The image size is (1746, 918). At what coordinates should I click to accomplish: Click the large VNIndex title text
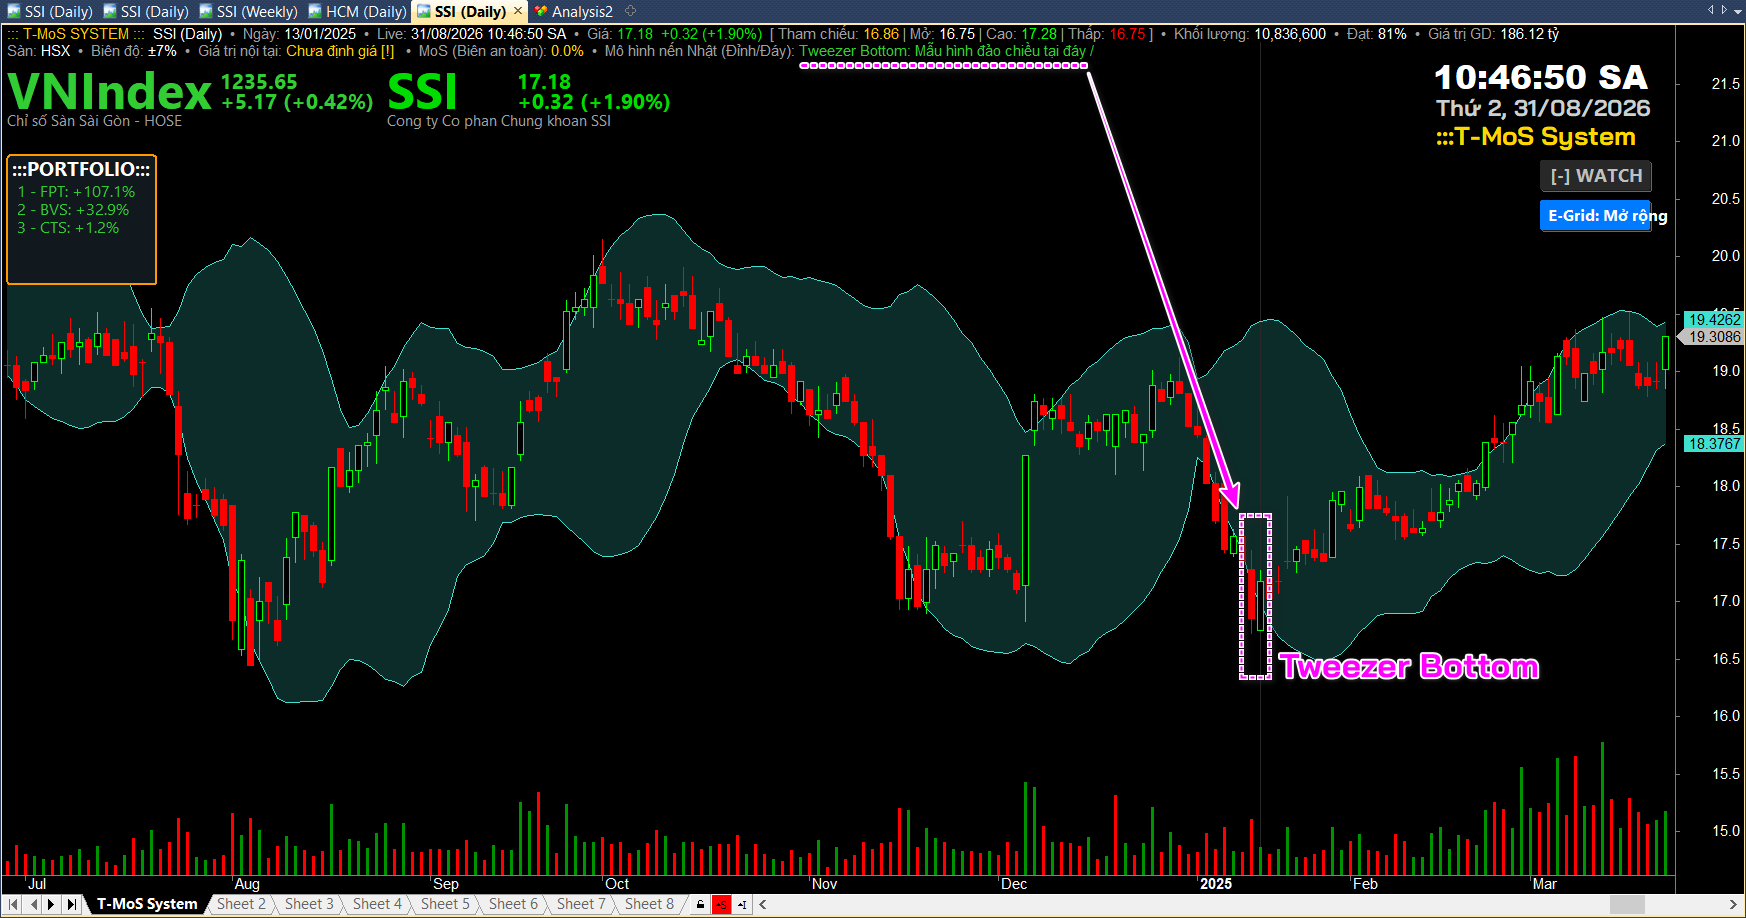click(109, 92)
